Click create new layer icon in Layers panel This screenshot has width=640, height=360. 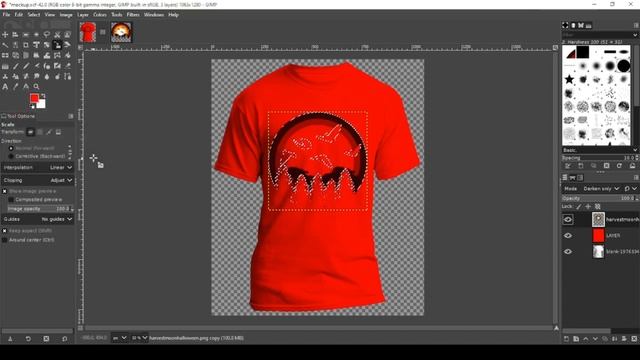(567, 339)
